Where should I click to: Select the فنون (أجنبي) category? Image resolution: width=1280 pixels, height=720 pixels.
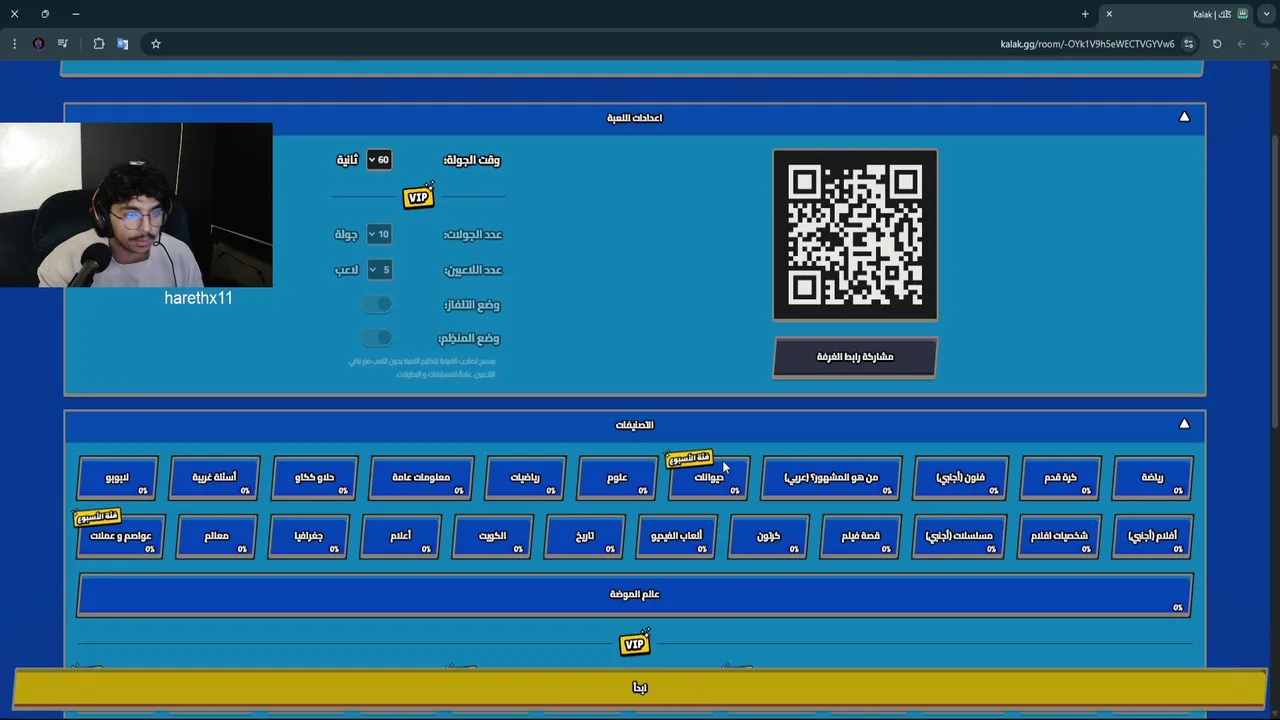[961, 478]
